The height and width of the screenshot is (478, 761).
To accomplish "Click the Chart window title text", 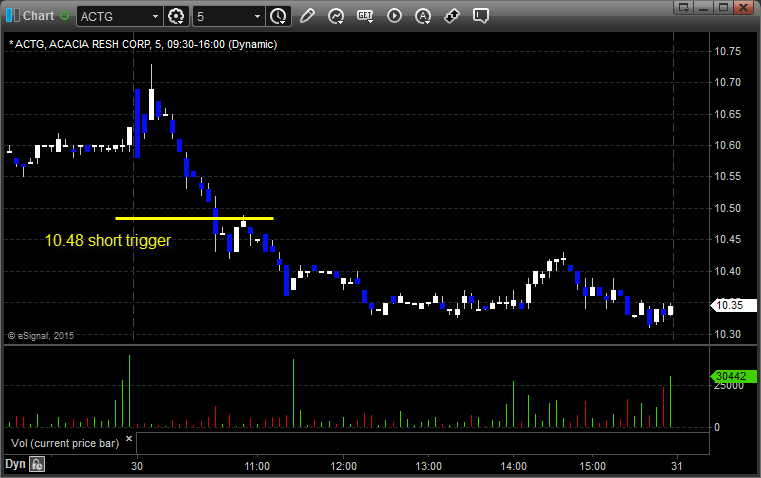I will coord(39,16).
